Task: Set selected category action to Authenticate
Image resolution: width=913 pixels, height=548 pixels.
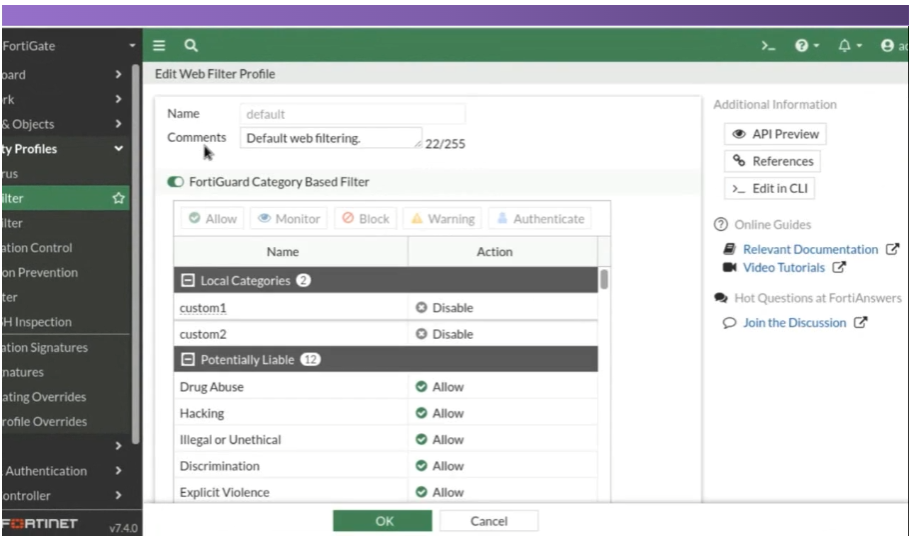Action: pyautogui.click(x=540, y=219)
